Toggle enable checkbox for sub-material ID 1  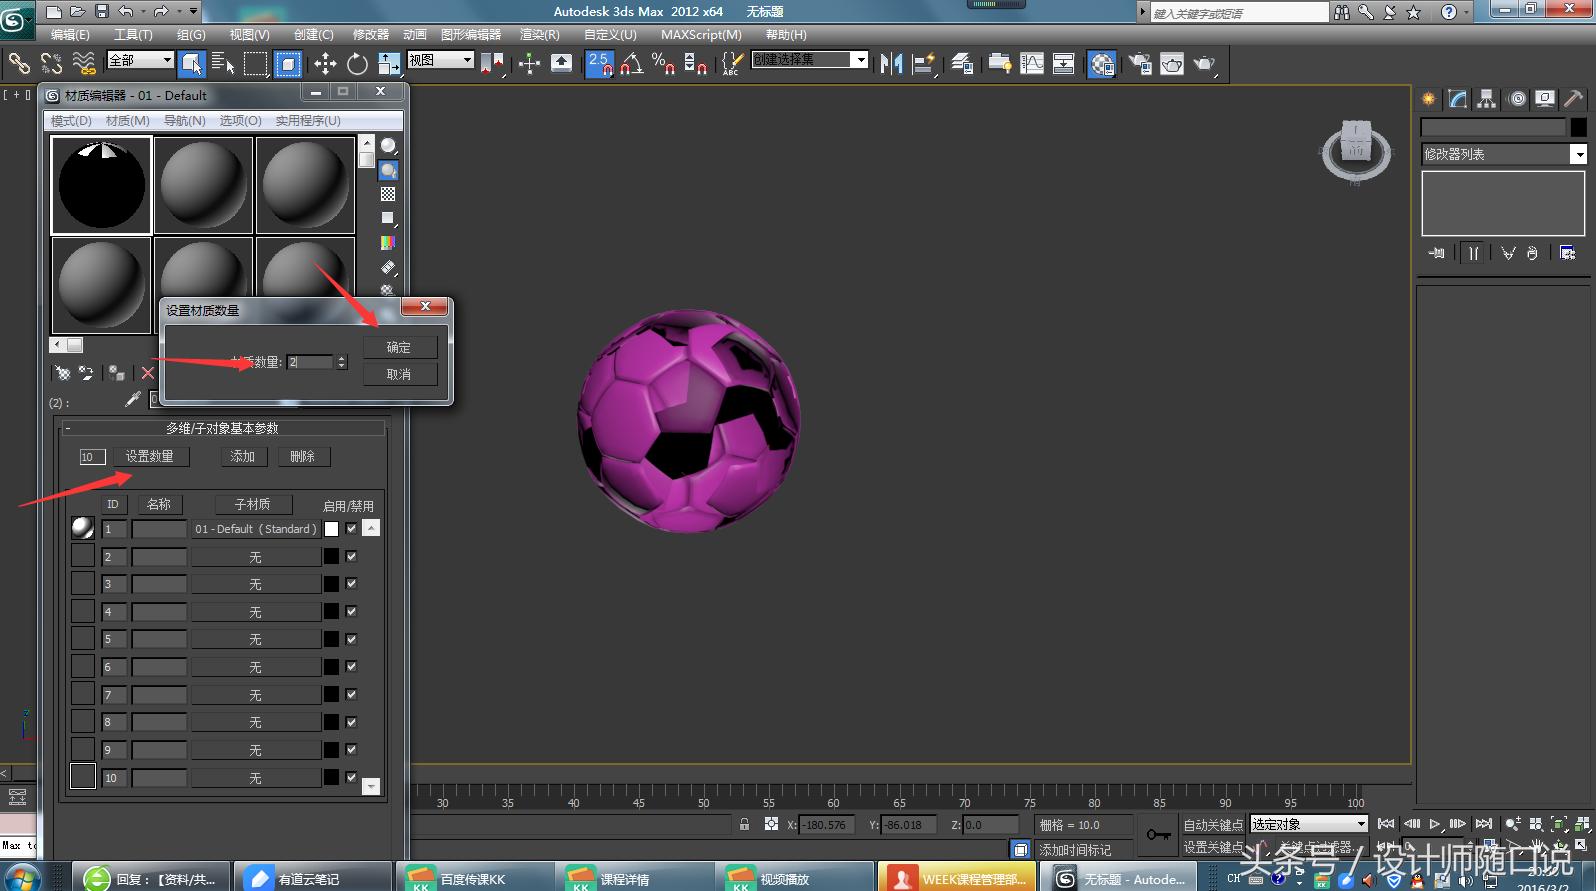point(351,528)
